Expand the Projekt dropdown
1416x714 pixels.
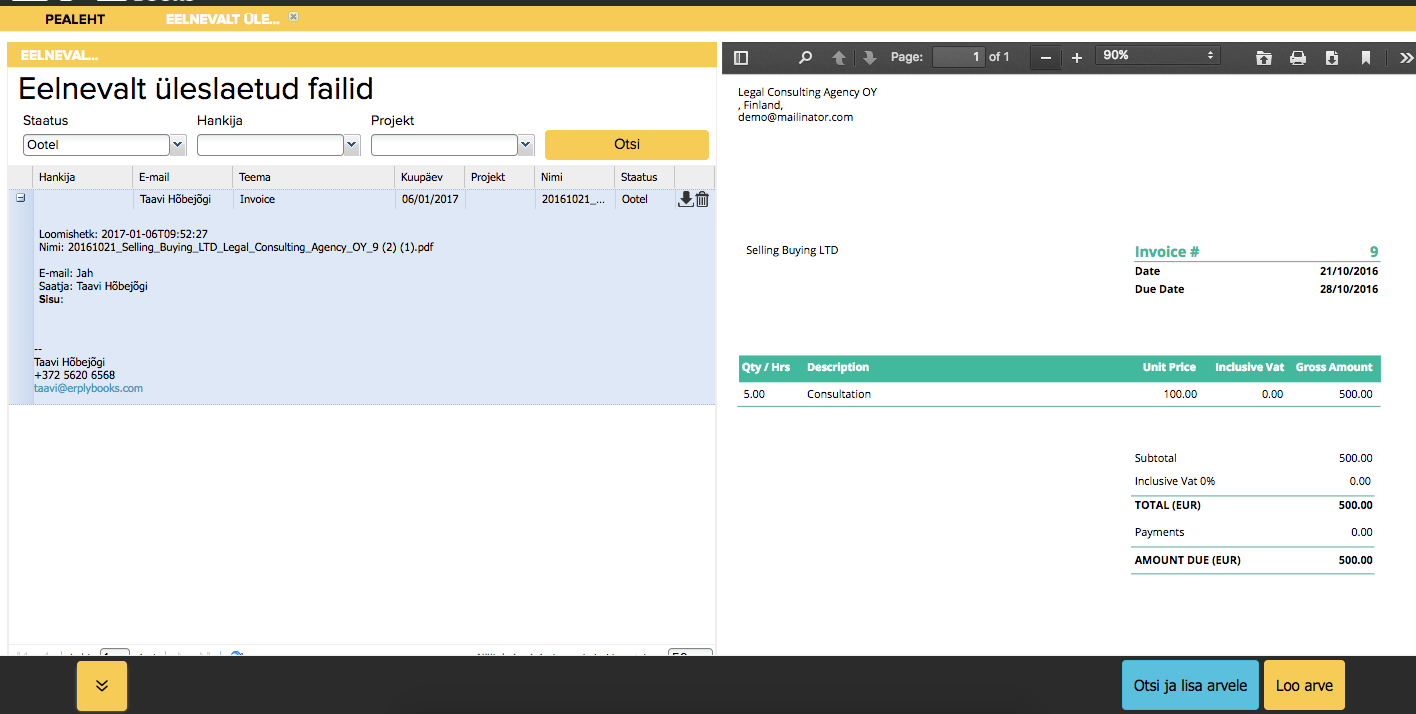pos(526,145)
